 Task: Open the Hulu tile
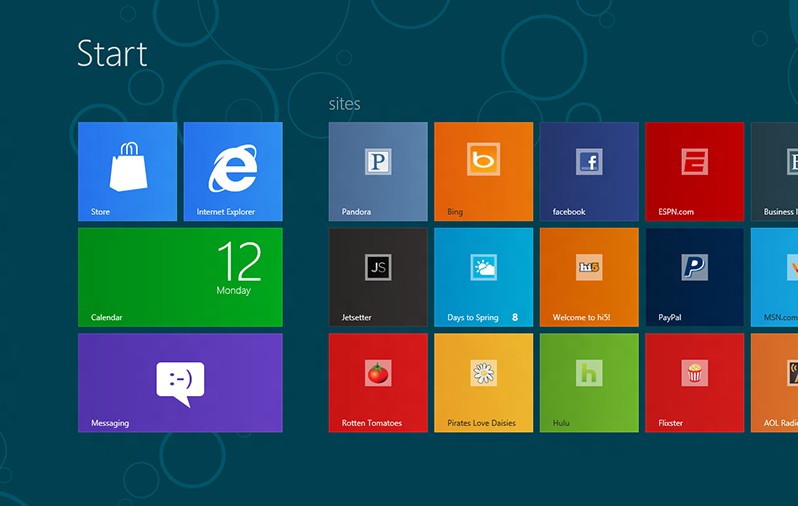(589, 383)
